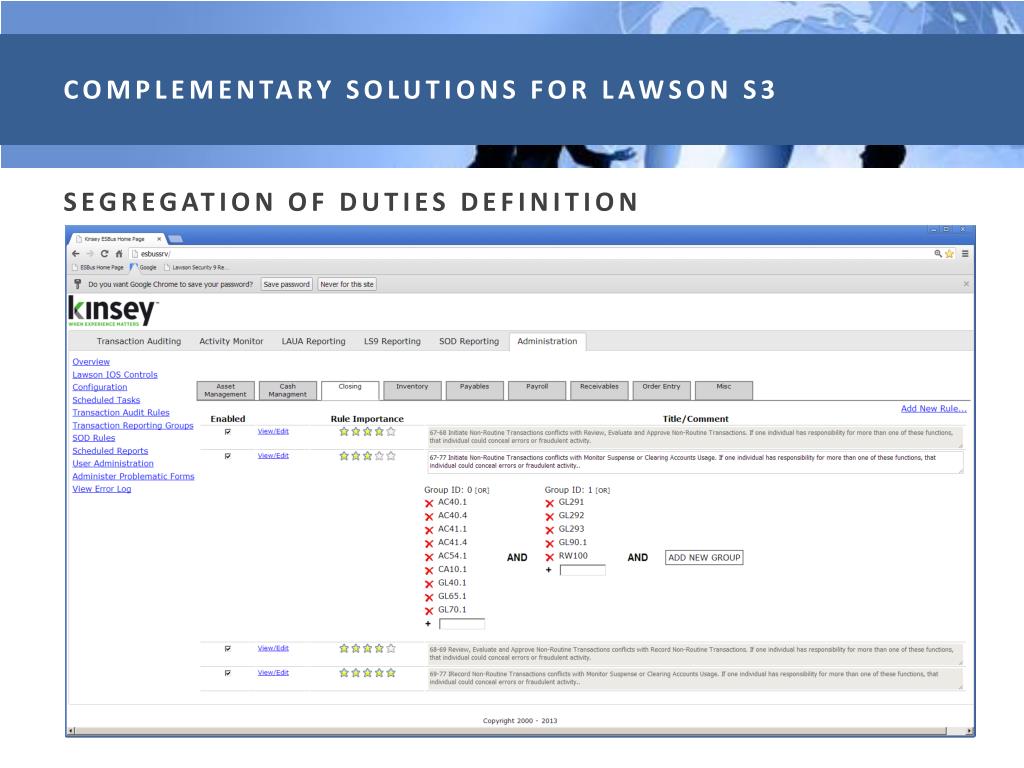Remove GL291 from Group 1

point(549,503)
